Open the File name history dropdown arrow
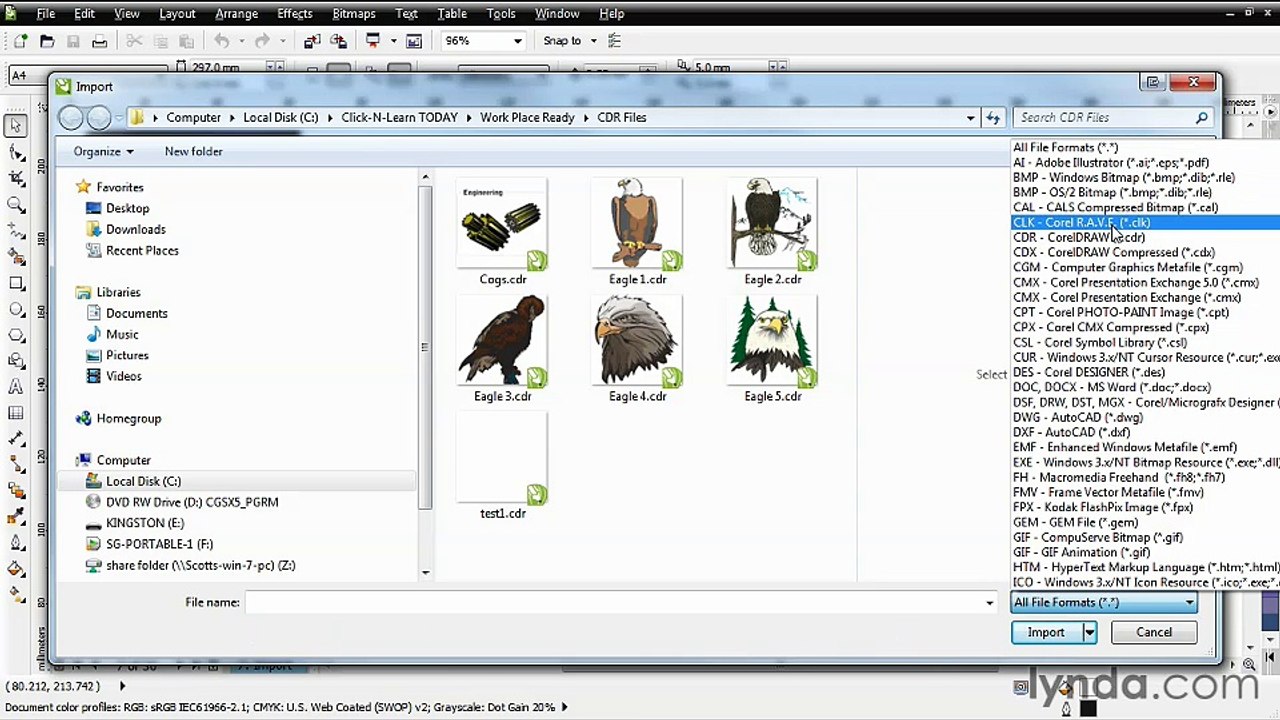1280x720 pixels. (x=989, y=602)
